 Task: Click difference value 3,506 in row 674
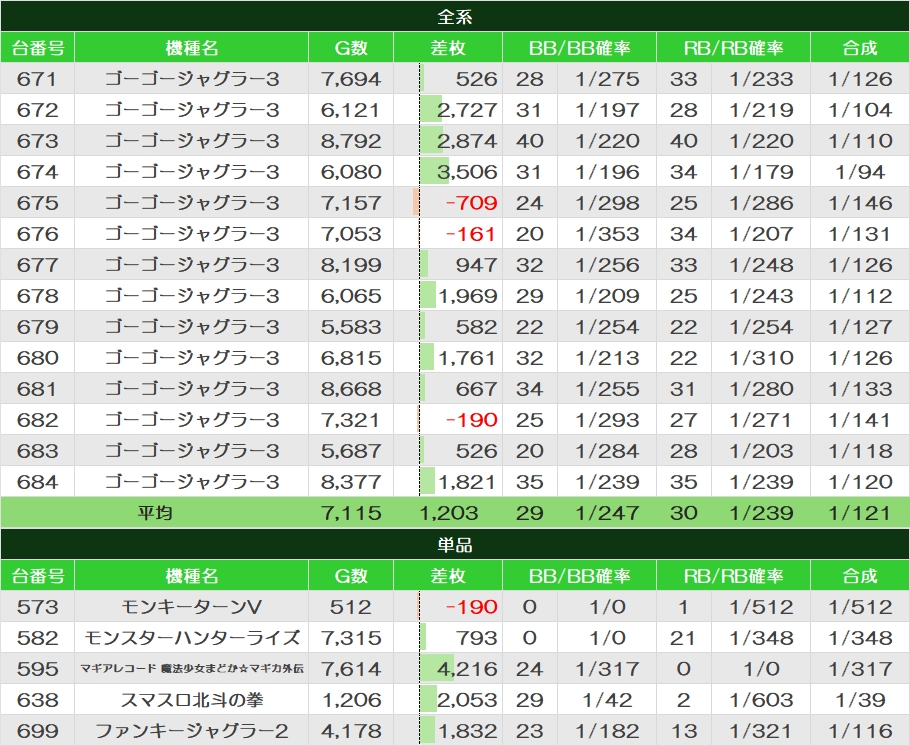coord(467,172)
